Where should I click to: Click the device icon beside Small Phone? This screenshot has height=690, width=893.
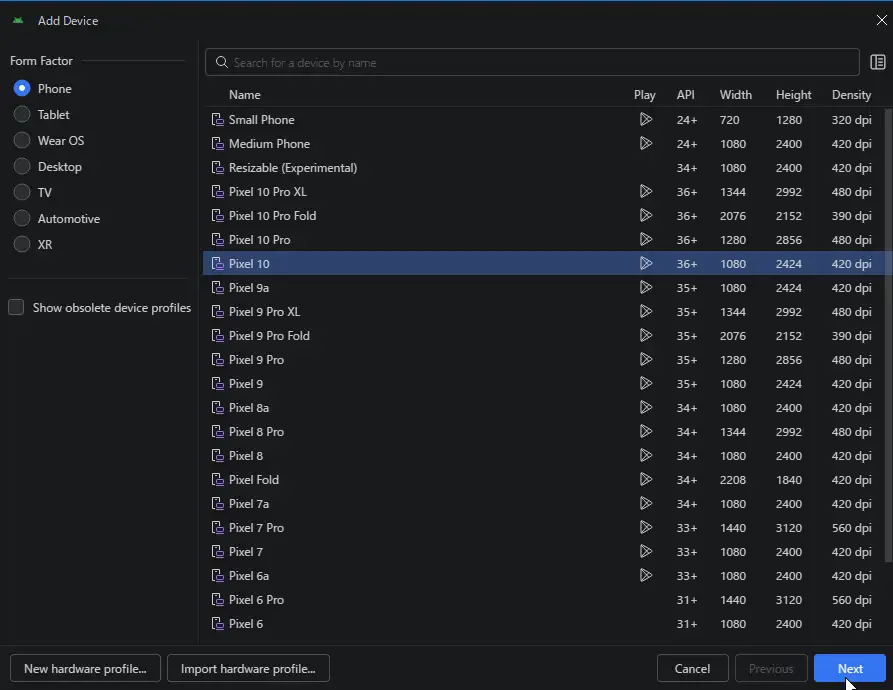click(x=218, y=120)
